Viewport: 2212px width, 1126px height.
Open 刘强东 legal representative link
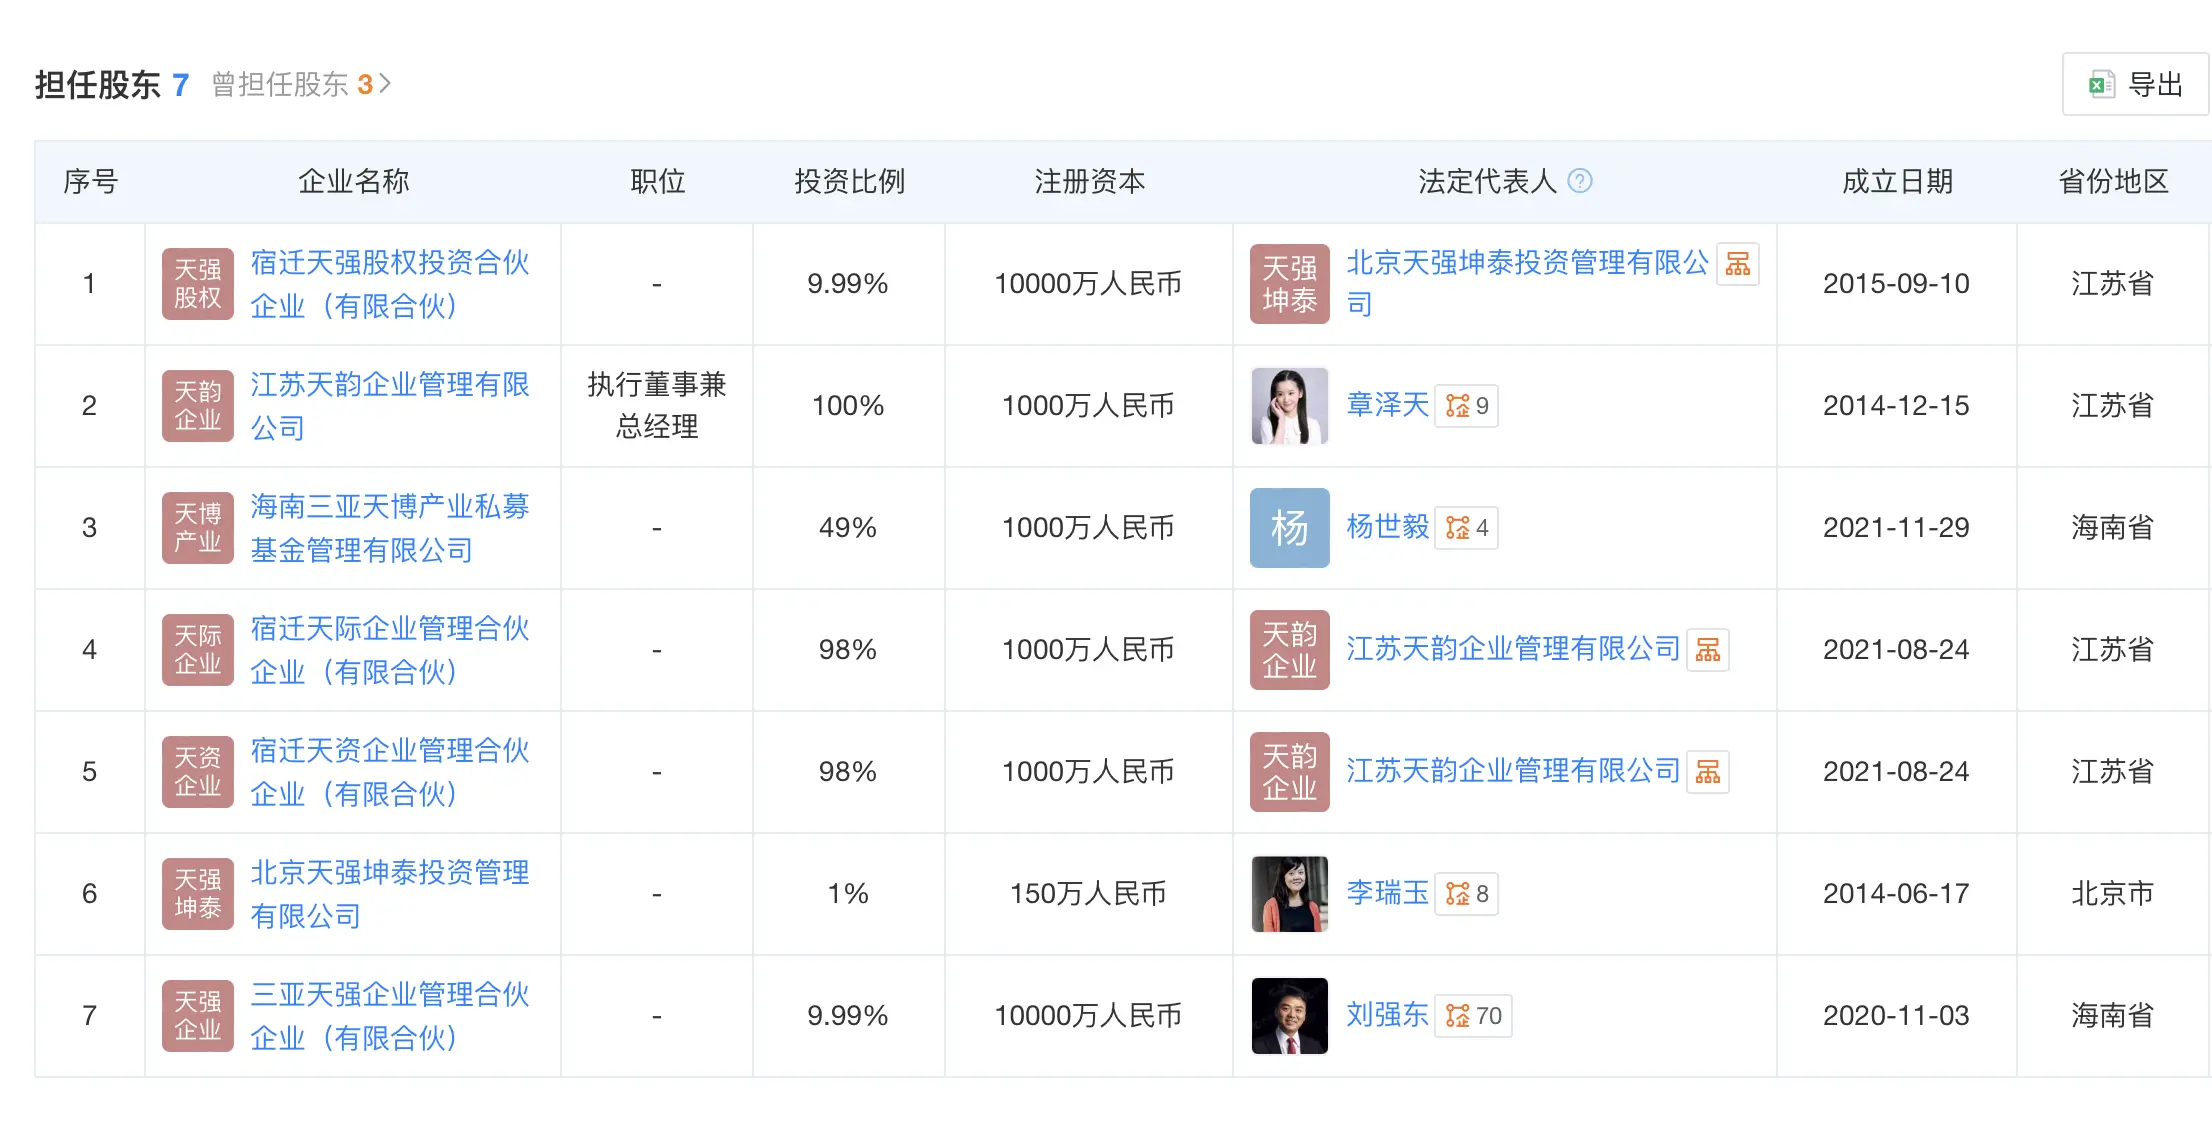(x=1386, y=1016)
